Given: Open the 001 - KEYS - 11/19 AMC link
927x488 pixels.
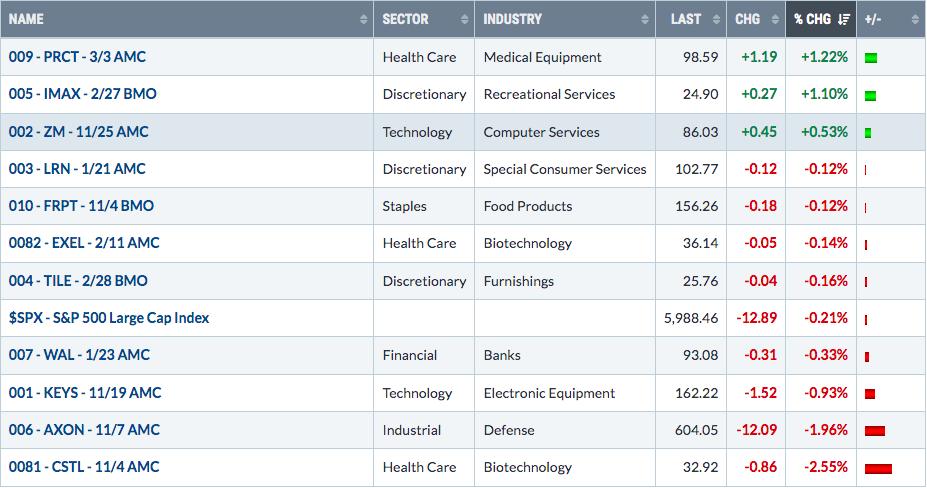Looking at the screenshot, I should coord(85,393).
